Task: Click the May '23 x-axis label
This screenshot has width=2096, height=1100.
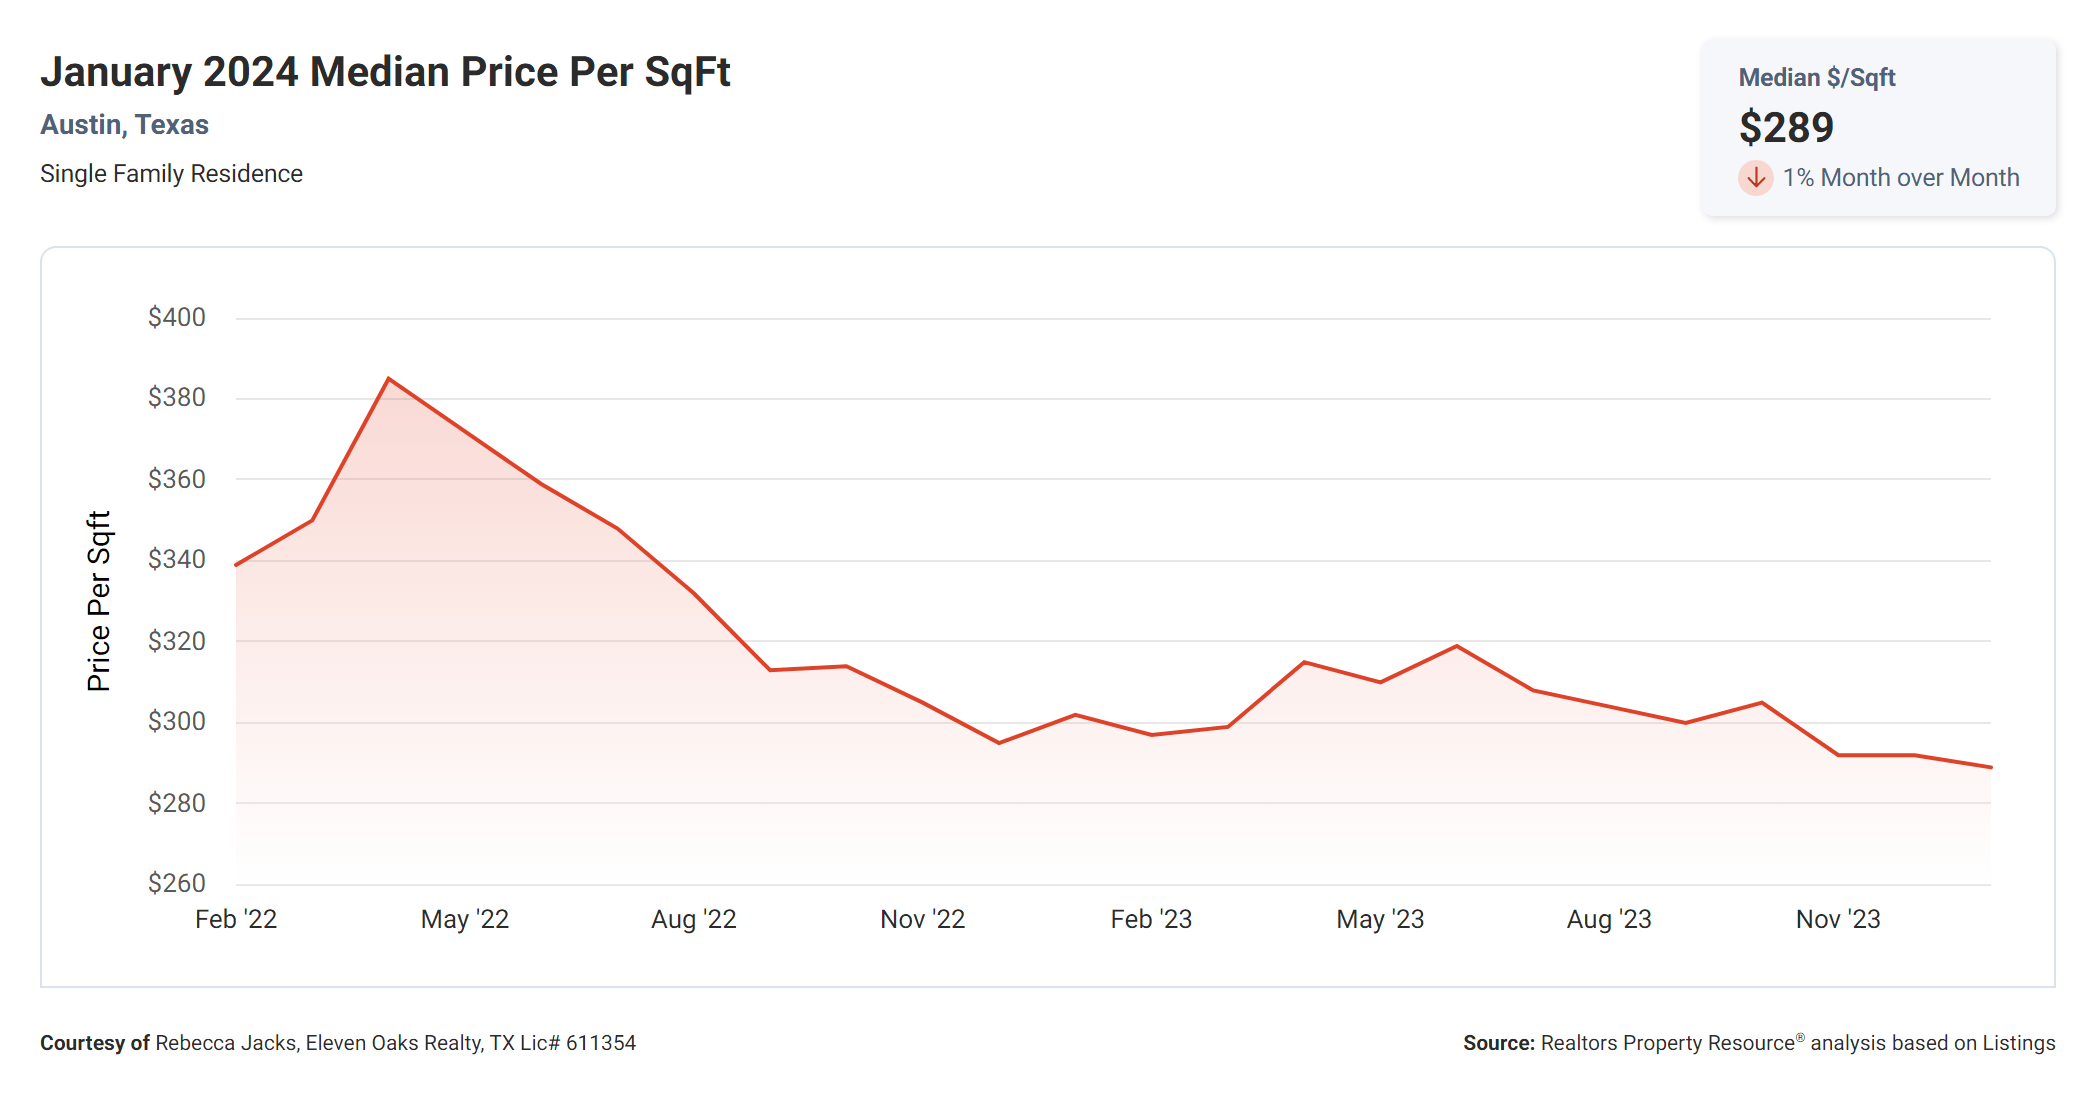Action: tap(1380, 919)
